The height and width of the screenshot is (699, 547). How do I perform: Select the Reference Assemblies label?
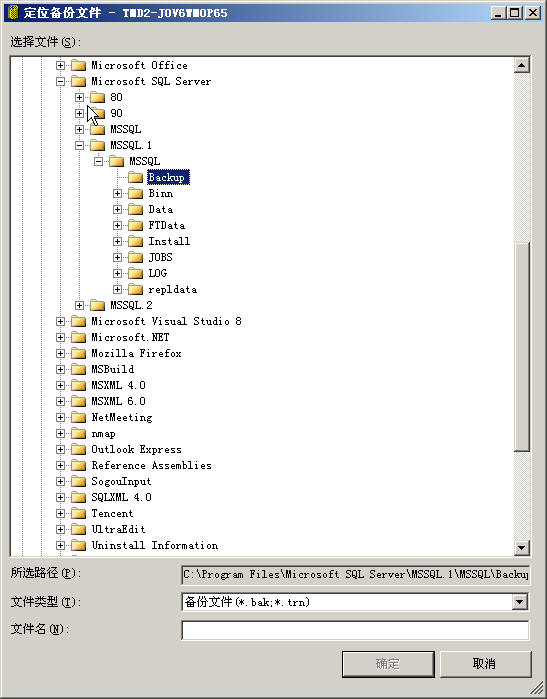tap(151, 465)
